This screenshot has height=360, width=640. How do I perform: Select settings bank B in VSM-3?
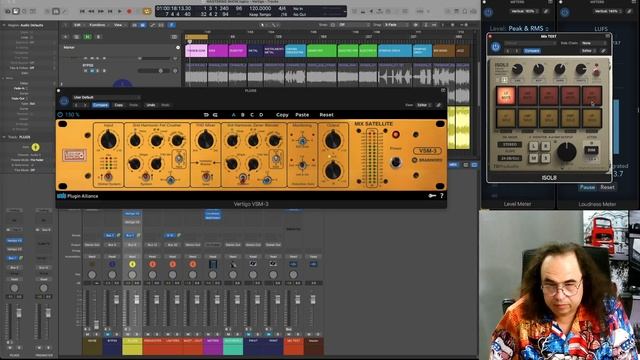pos(242,115)
